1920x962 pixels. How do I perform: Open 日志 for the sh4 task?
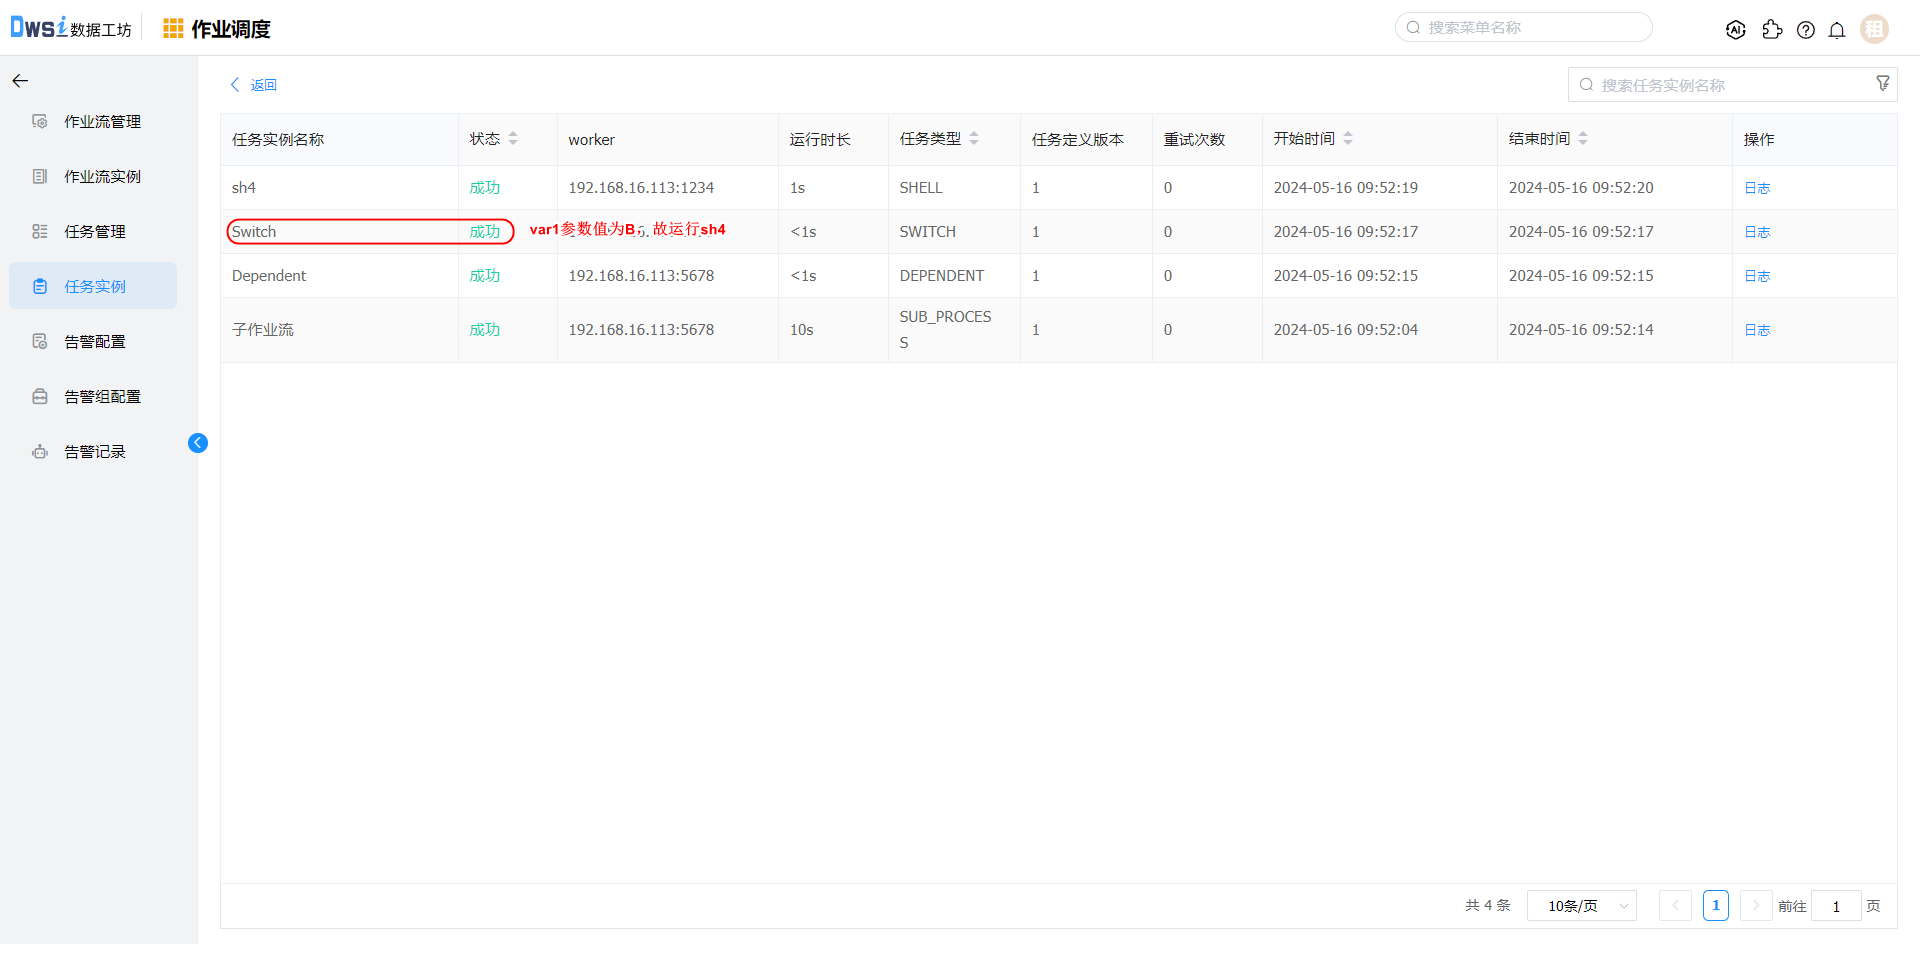click(1757, 188)
